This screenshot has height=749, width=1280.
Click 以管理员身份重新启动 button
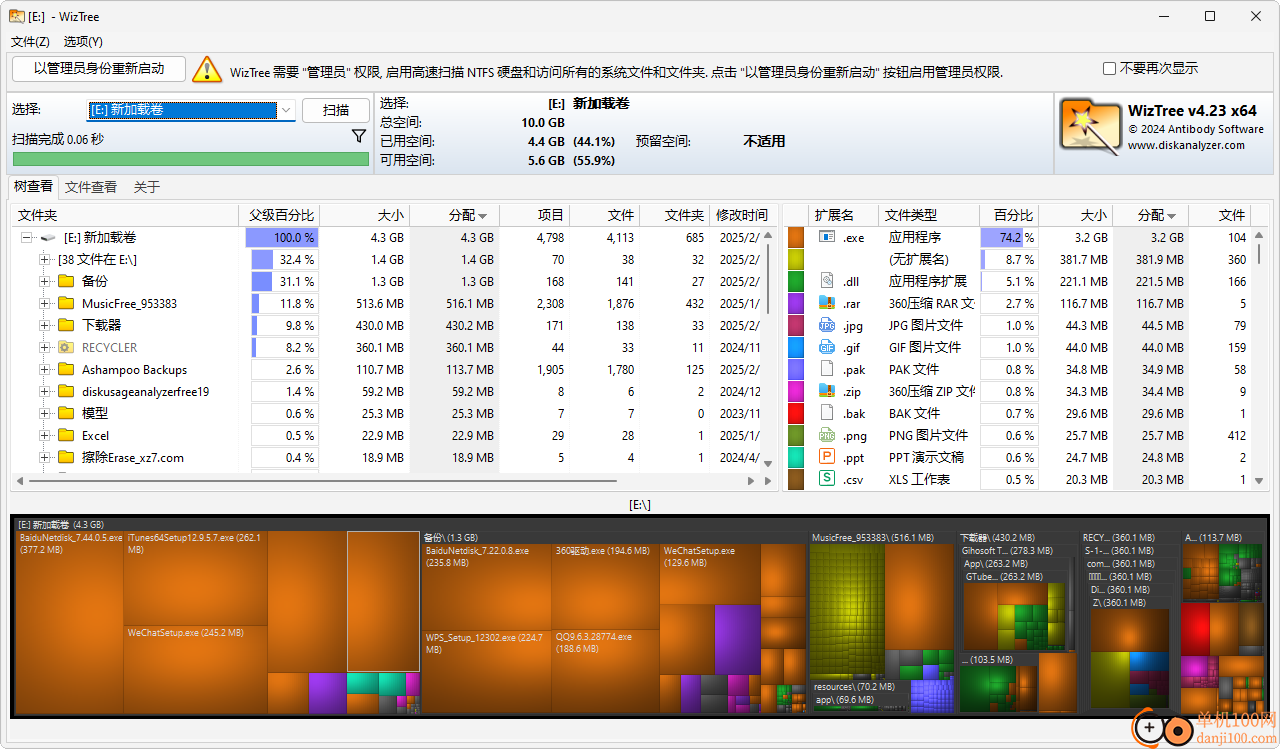[99, 69]
